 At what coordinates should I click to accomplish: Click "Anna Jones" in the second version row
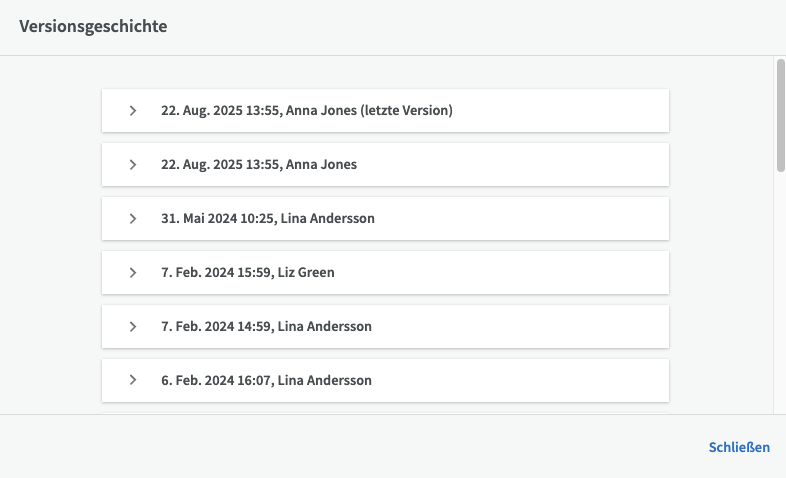click(321, 165)
